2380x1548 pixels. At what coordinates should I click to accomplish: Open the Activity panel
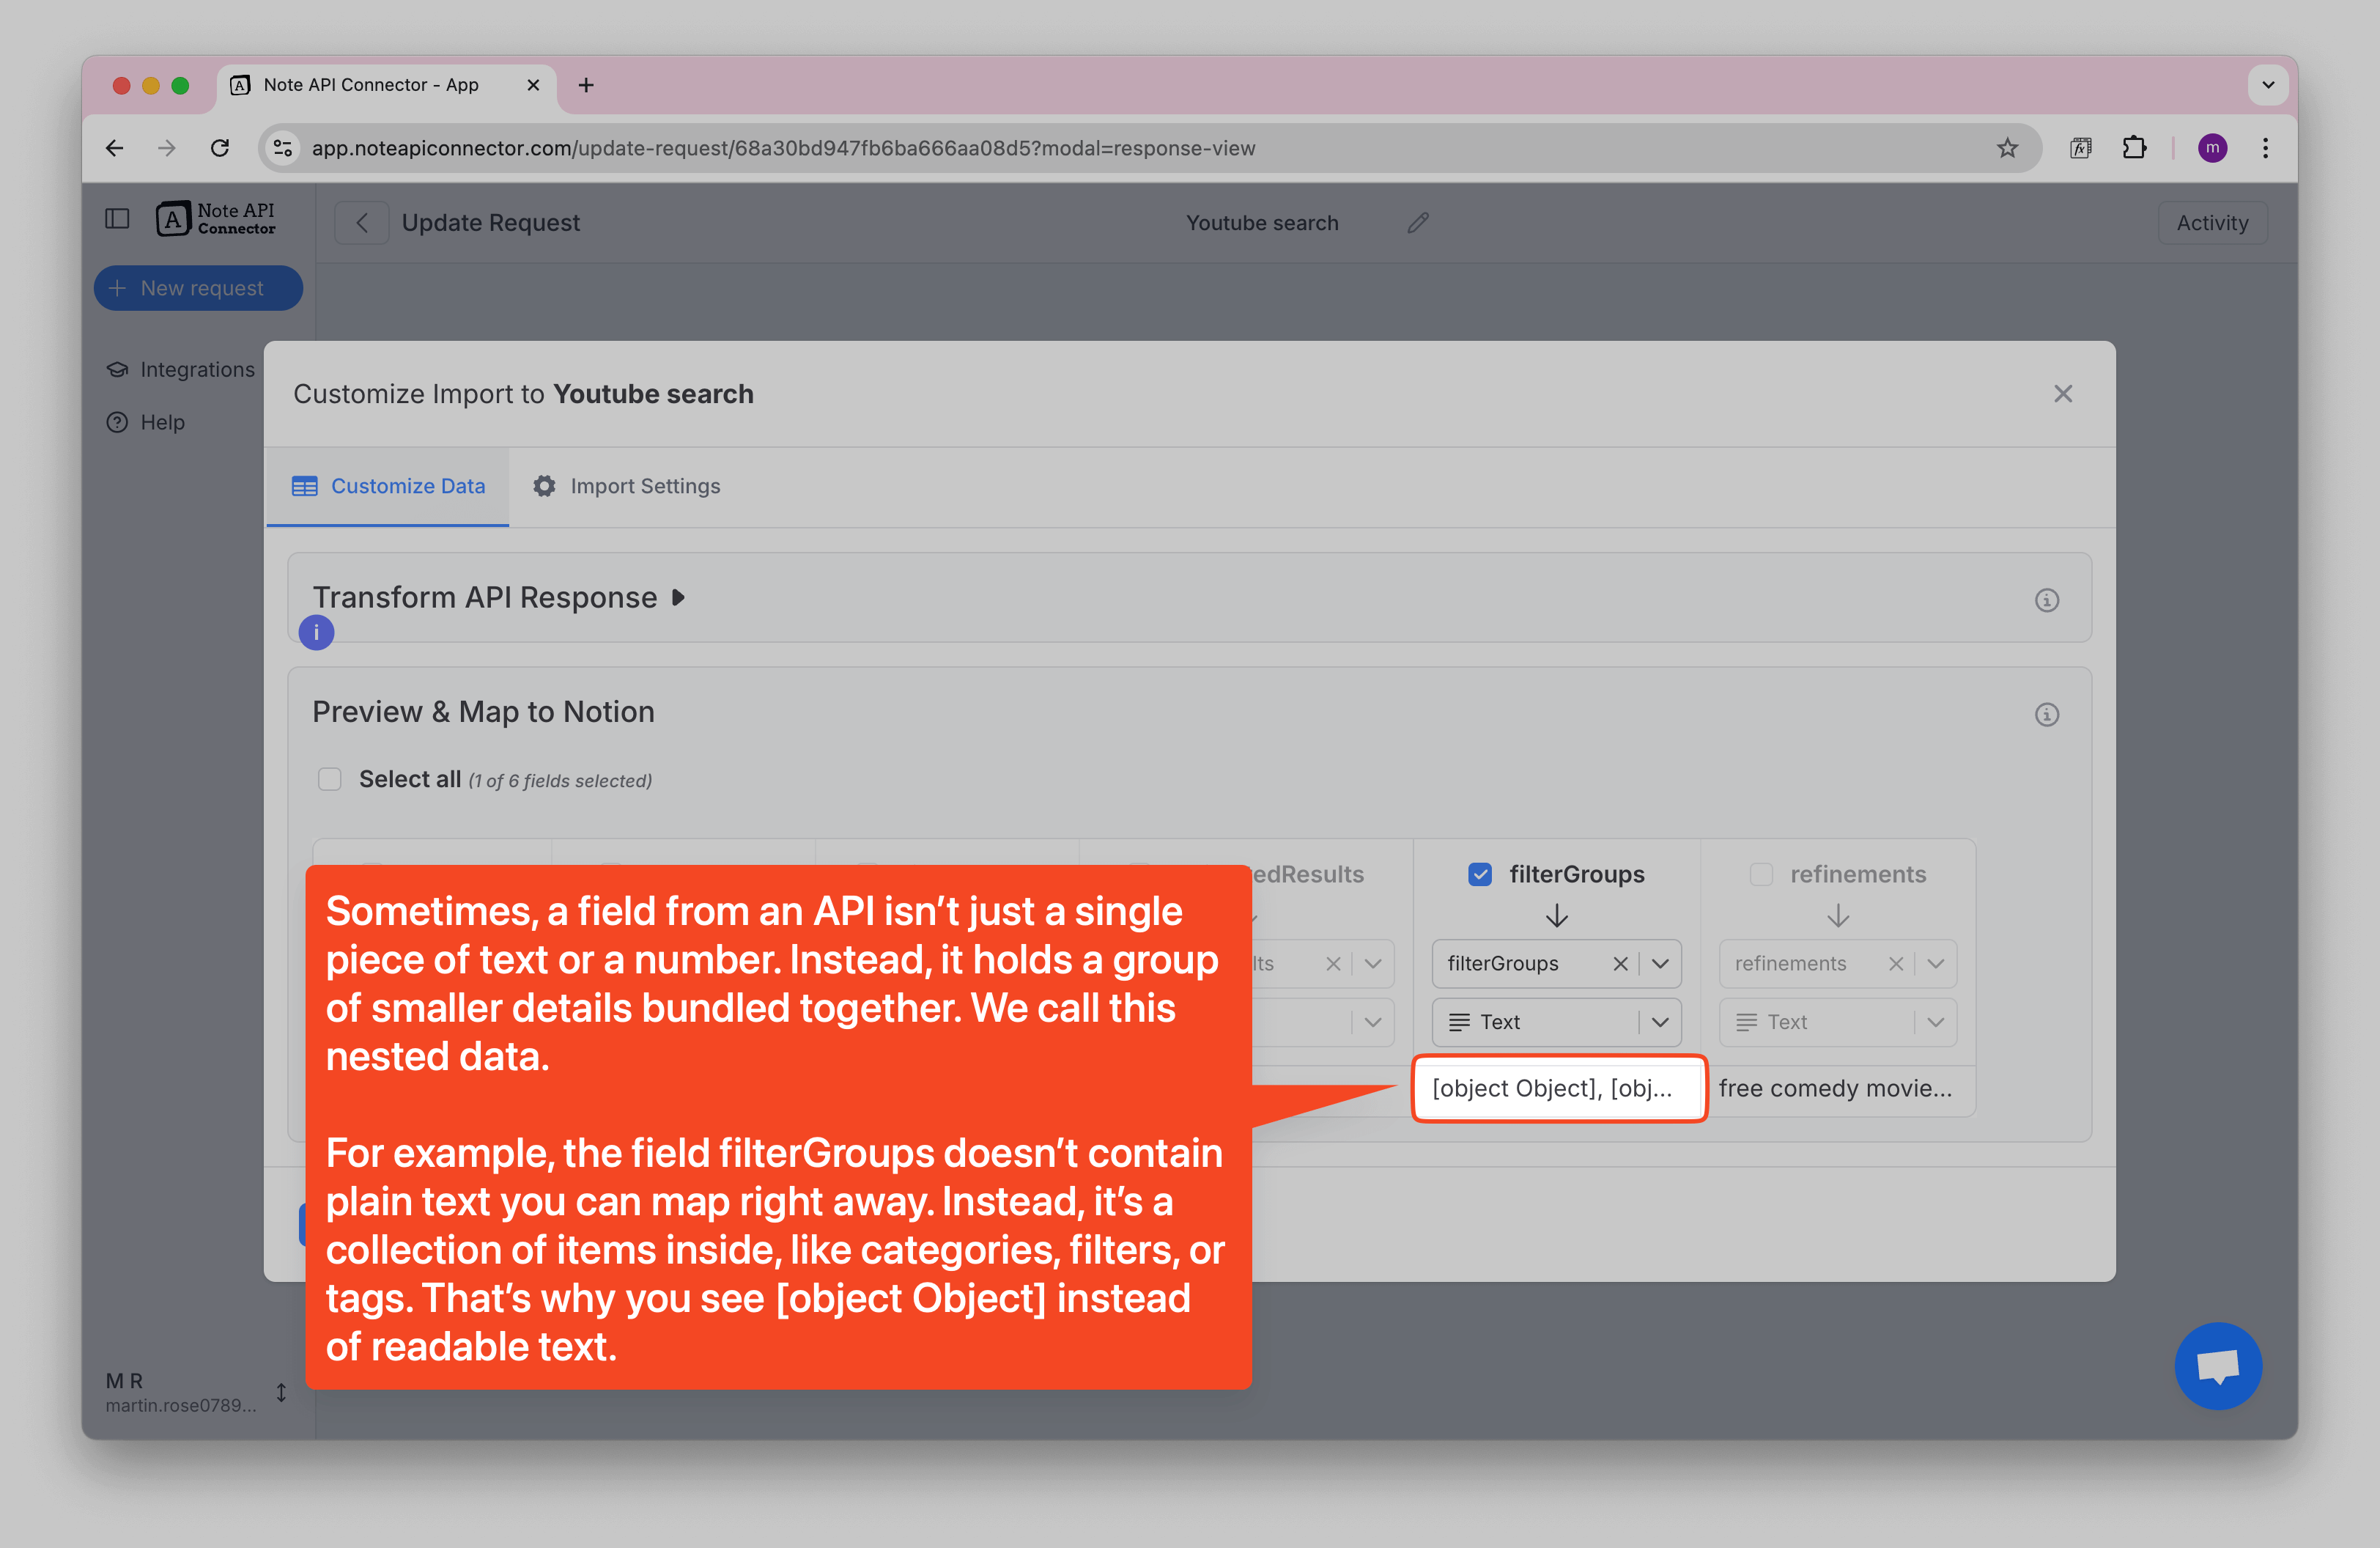[x=2212, y=222]
